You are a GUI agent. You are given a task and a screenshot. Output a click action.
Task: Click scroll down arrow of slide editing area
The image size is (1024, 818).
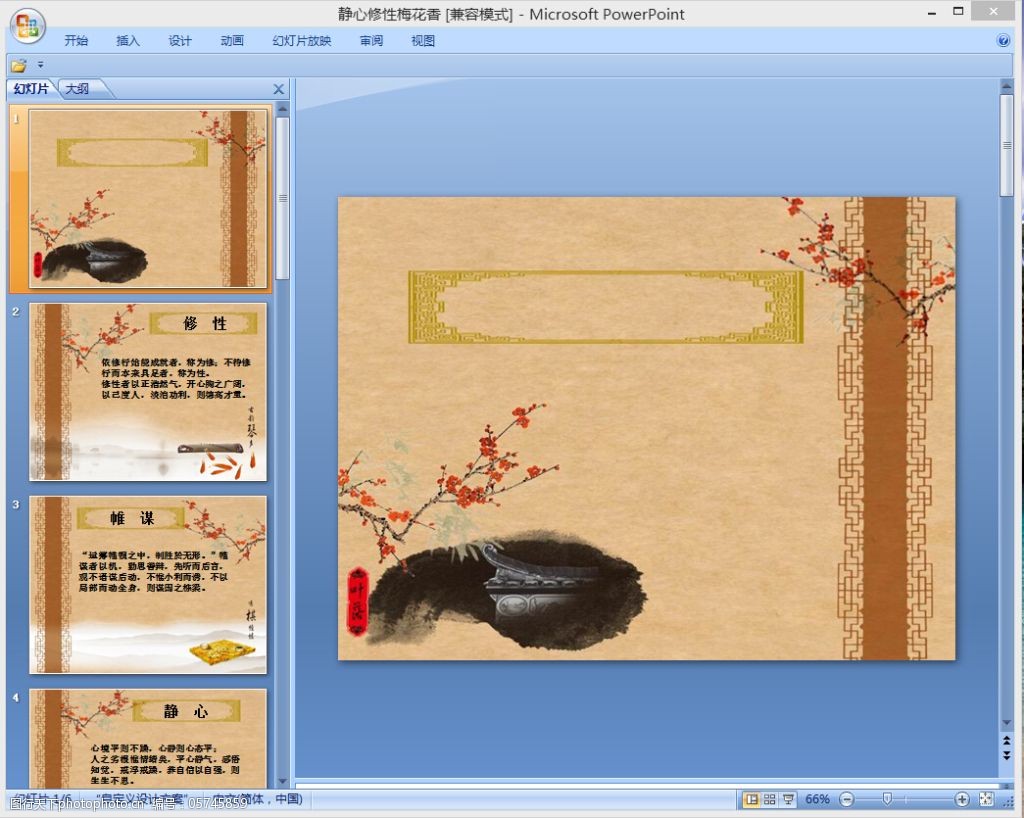click(x=1006, y=723)
